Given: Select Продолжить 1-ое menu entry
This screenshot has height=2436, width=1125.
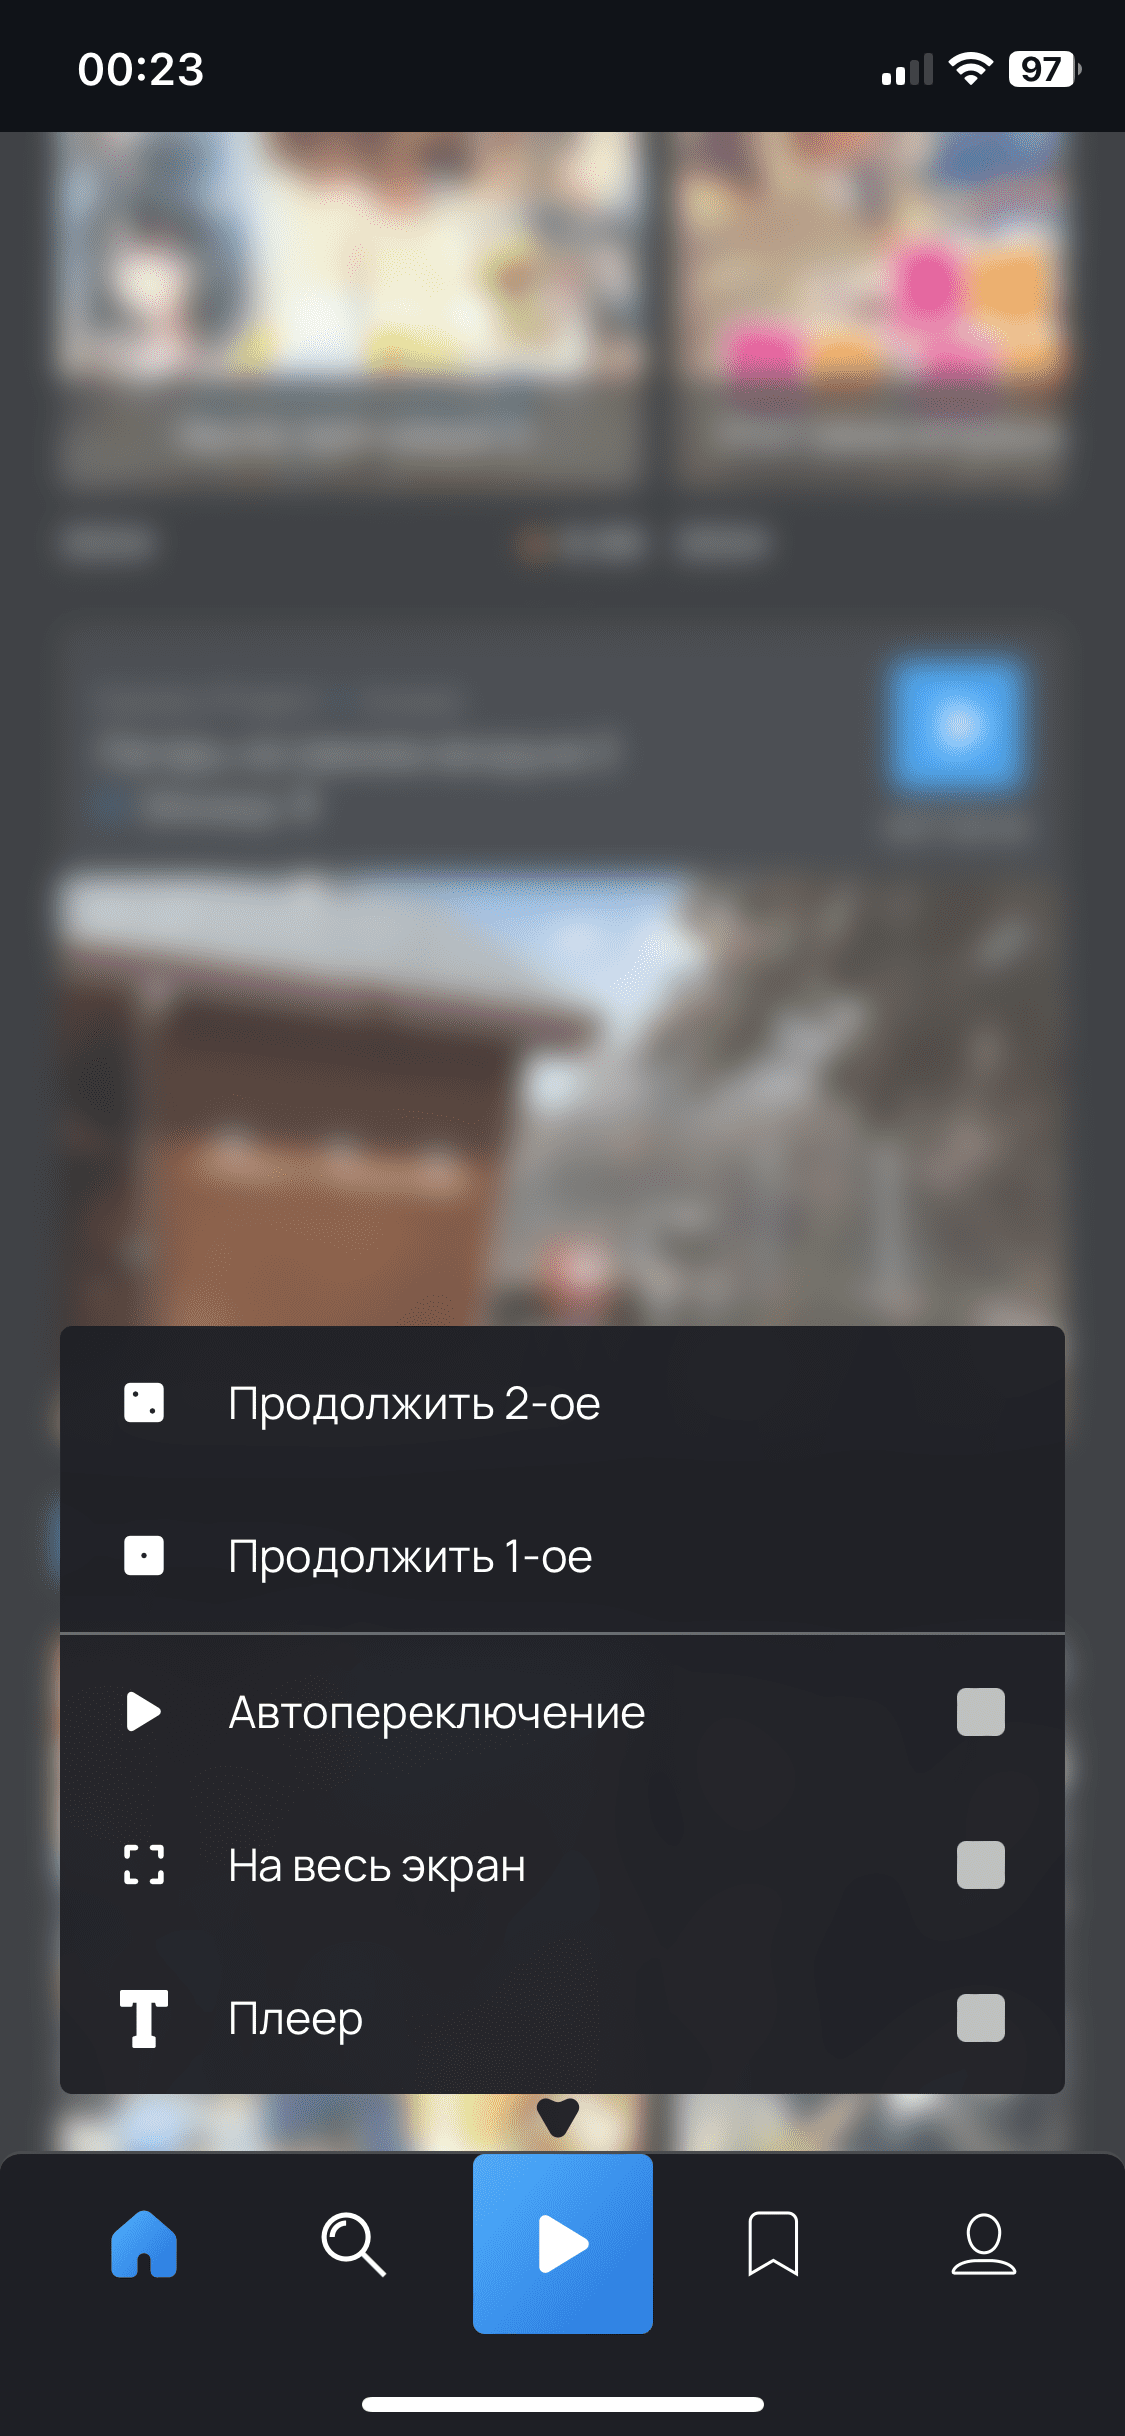Looking at the screenshot, I should coord(562,1556).
